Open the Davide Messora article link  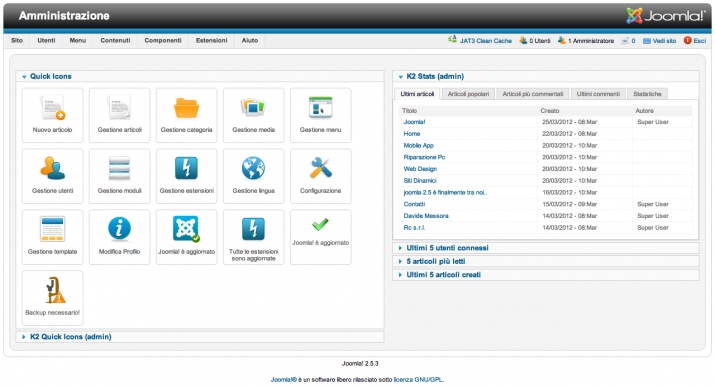(x=426, y=216)
